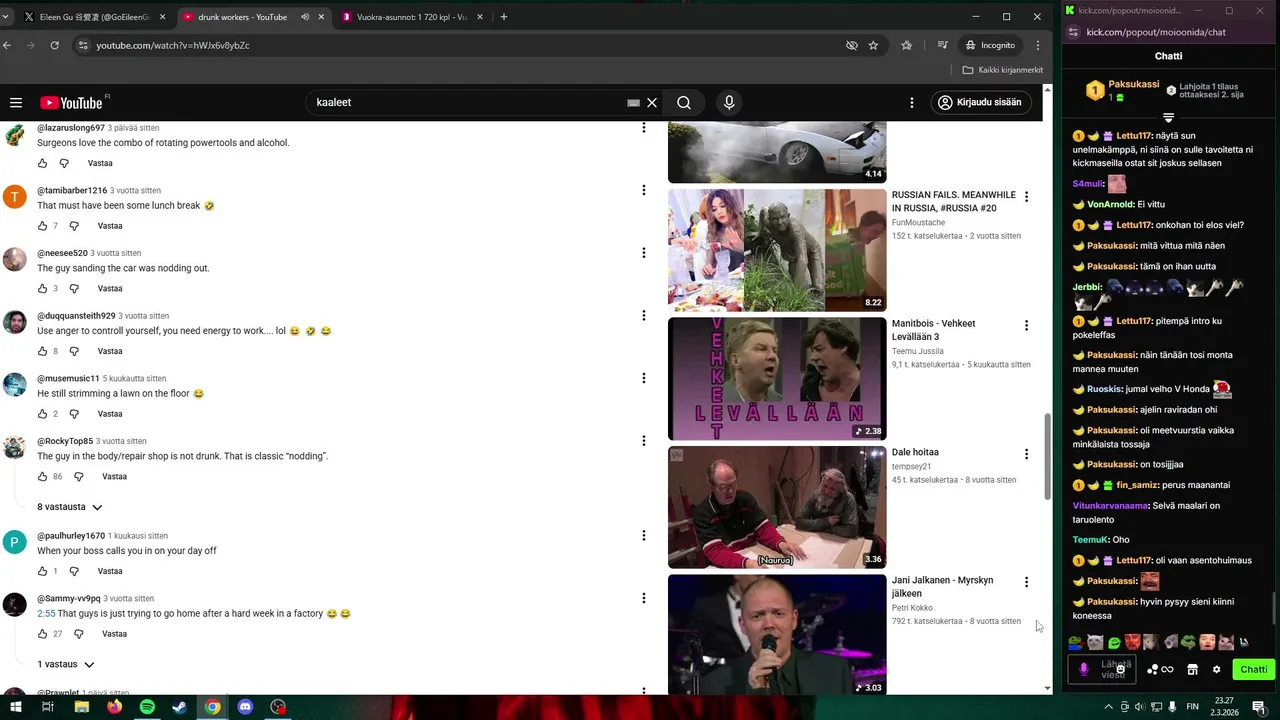This screenshot has height=720, width=1280.
Task: Open Spotify from the Windows taskbar
Action: pos(147,707)
